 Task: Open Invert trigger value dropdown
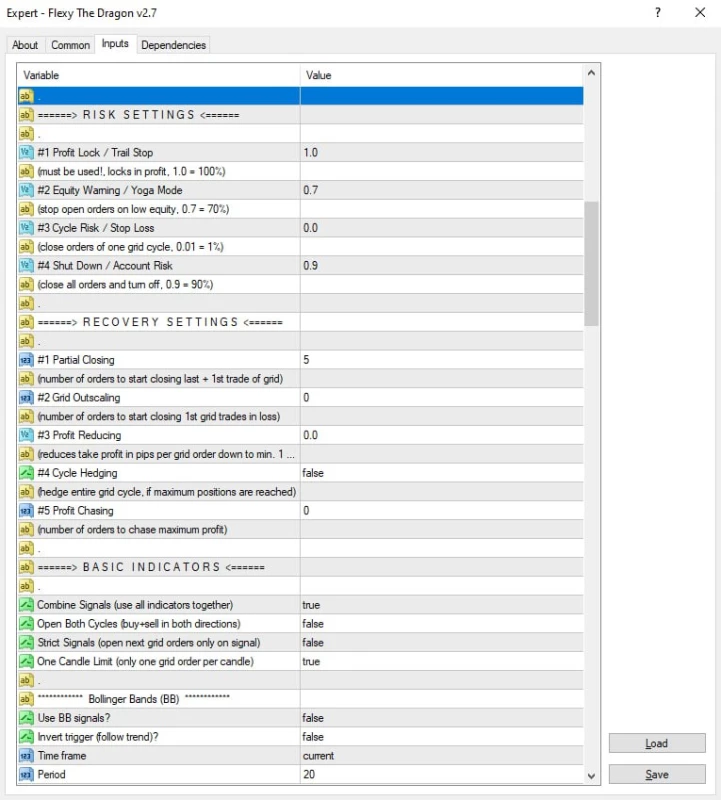pos(440,737)
